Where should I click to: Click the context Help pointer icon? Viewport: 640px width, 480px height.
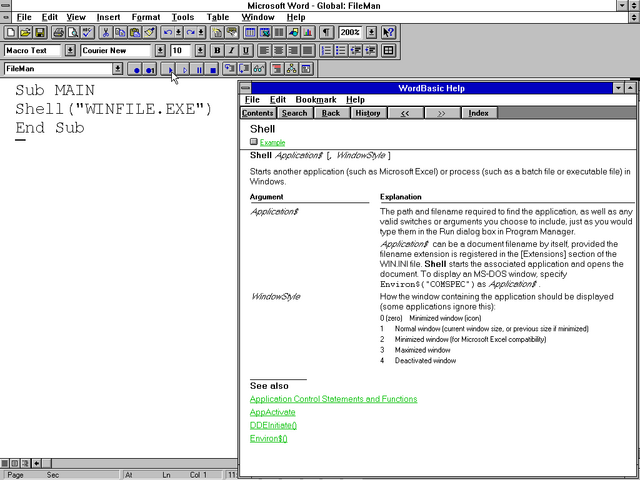[388, 32]
